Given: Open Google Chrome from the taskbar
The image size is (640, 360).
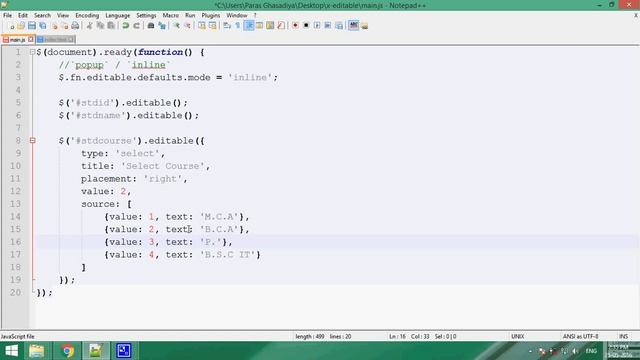Looking at the screenshot, I should (x=67, y=351).
